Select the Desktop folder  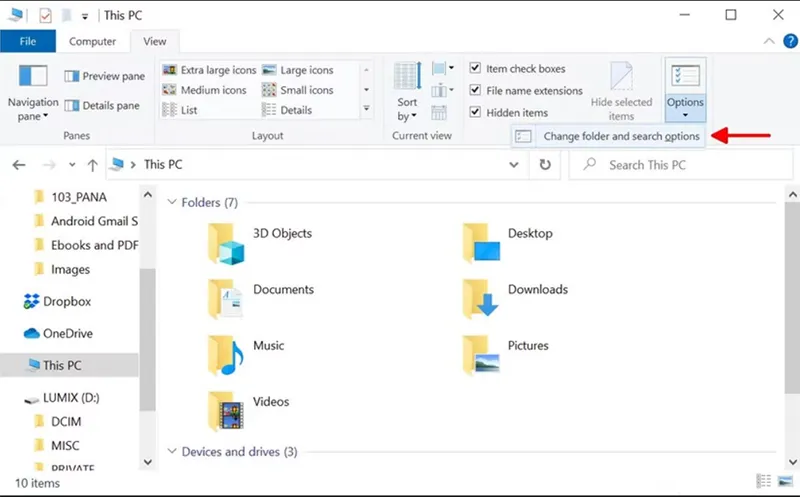508,243
